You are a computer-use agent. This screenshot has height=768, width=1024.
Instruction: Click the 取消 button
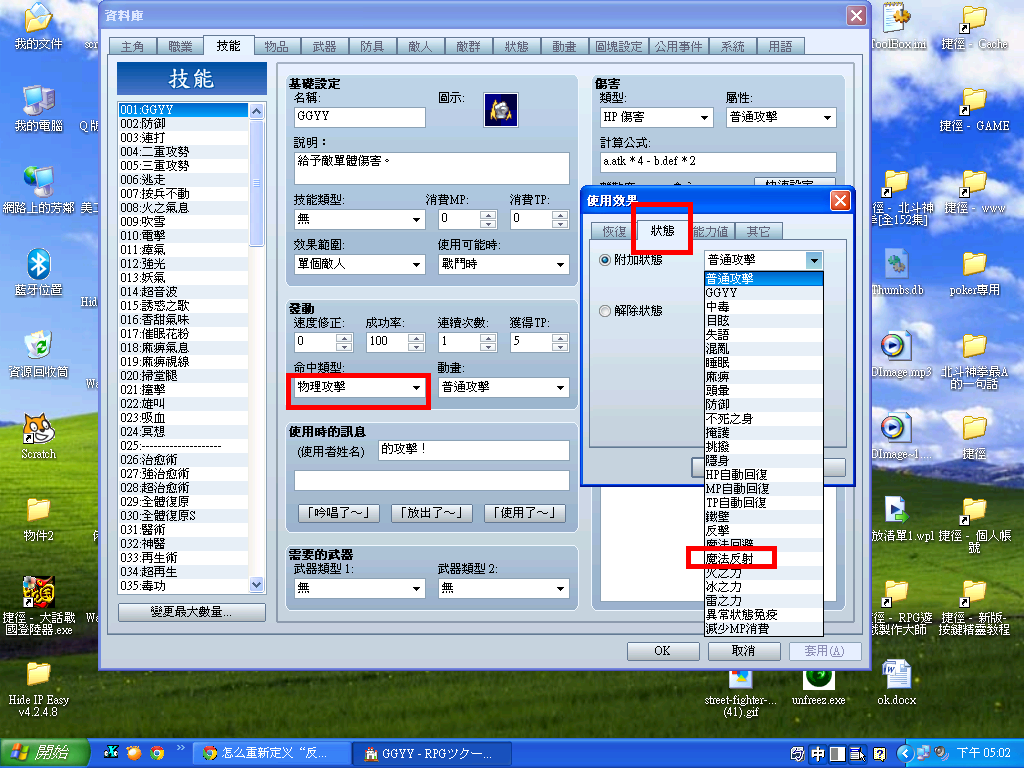click(743, 651)
